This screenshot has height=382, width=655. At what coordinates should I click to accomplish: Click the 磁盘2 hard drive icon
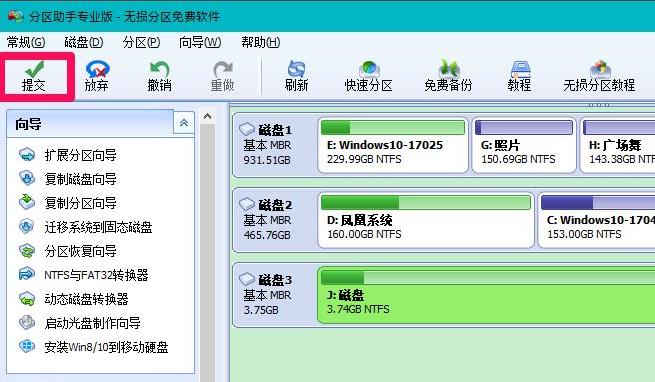[x=247, y=204]
